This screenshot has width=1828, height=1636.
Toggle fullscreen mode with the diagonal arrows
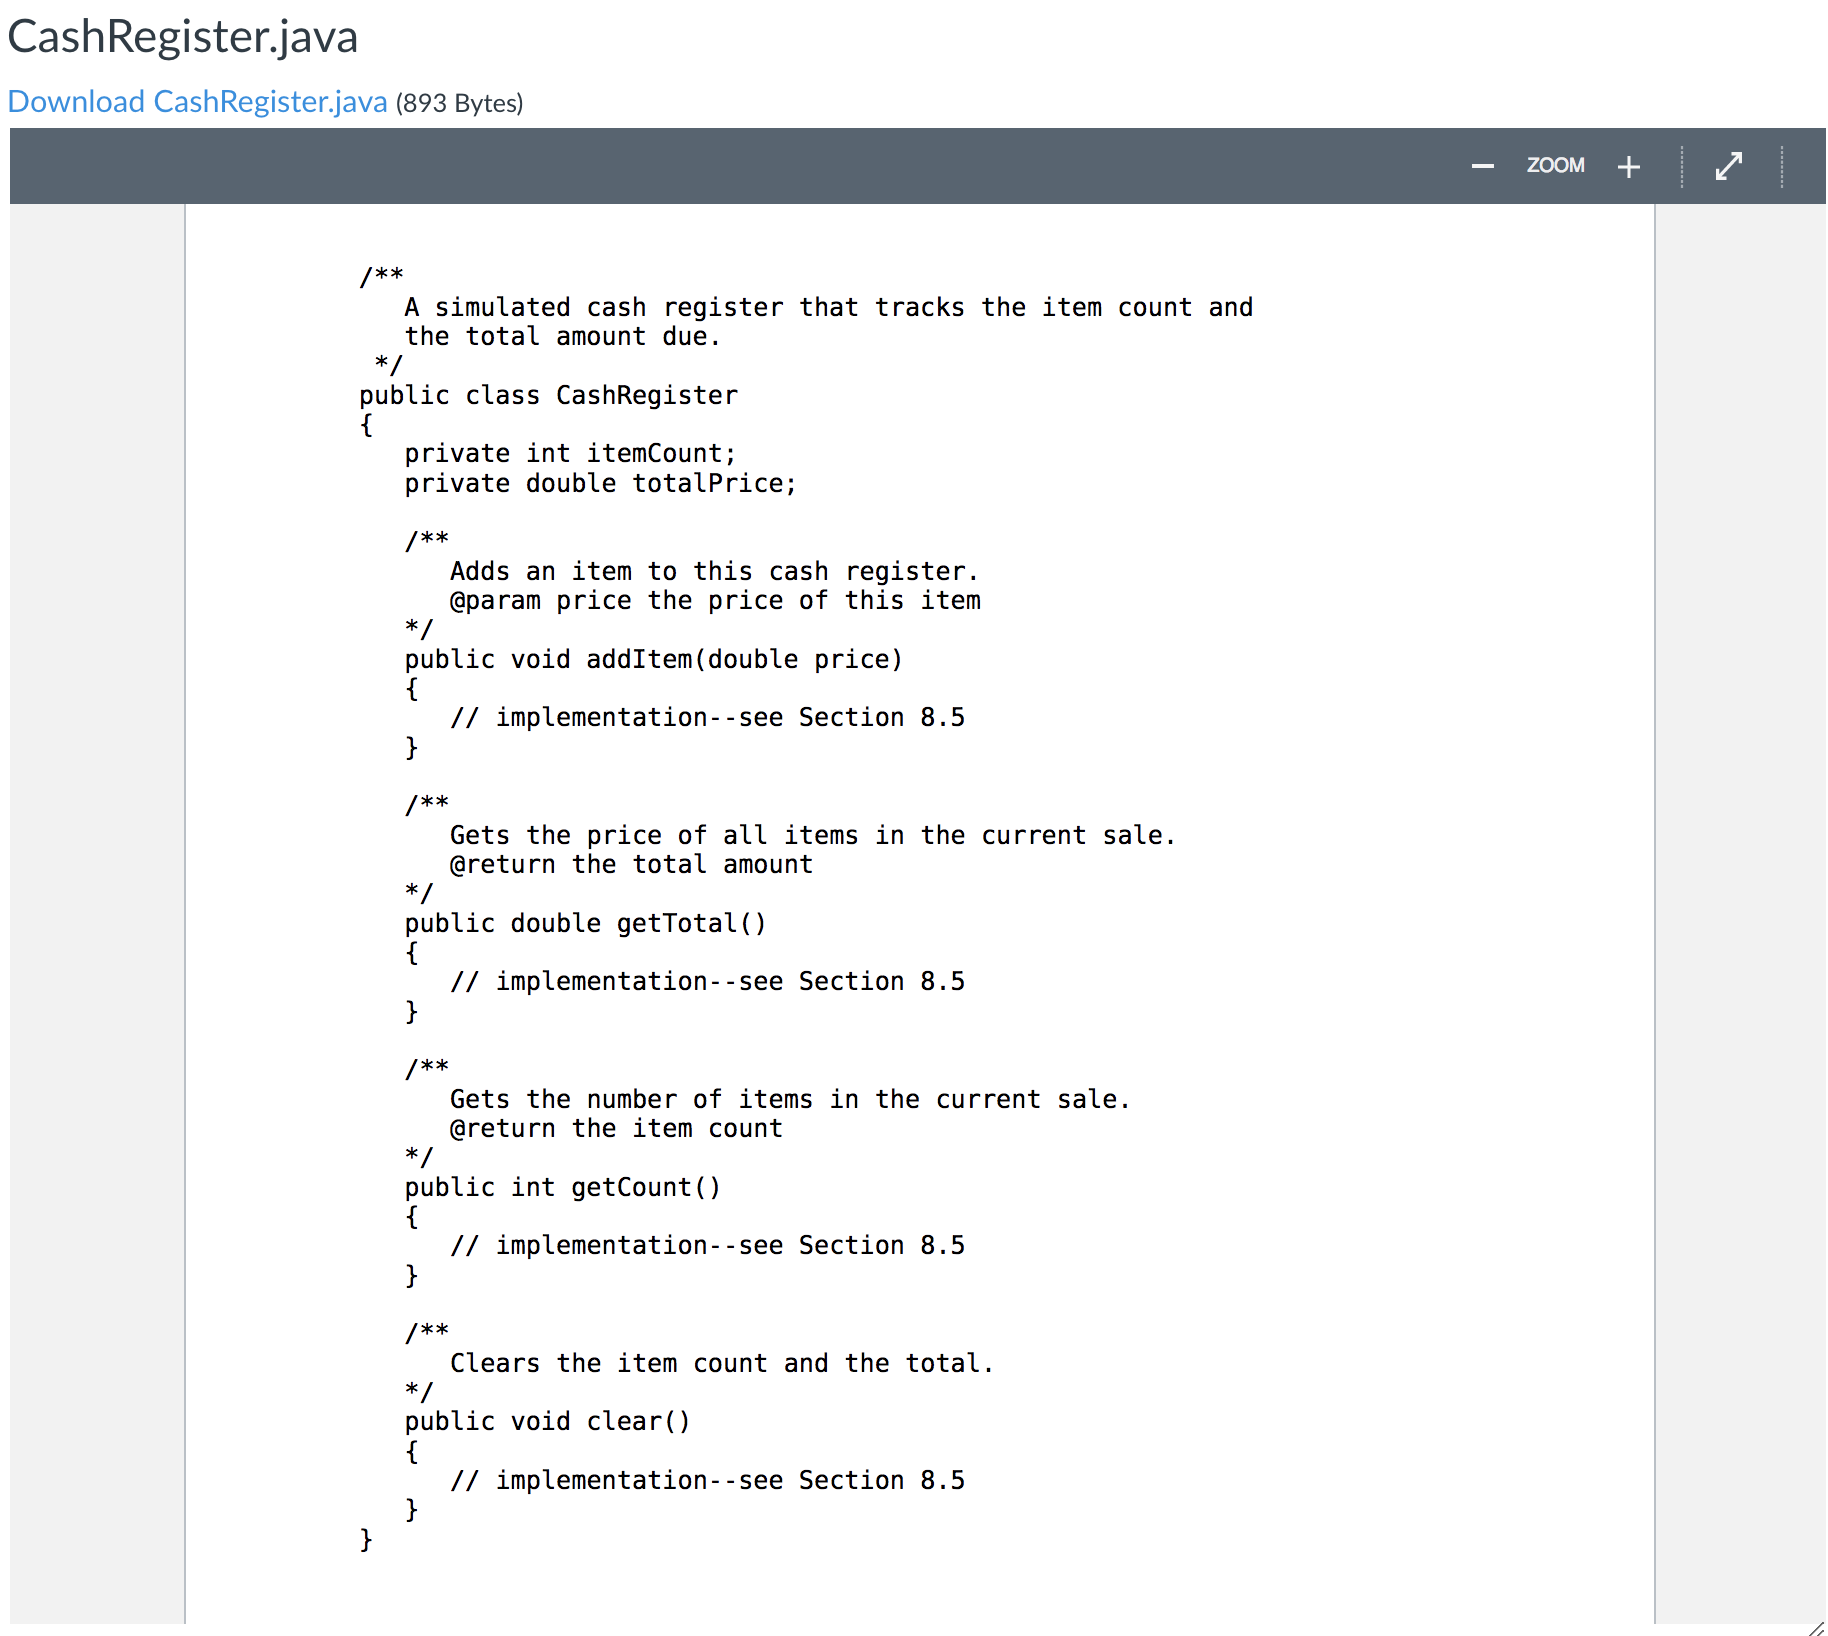[x=1729, y=165]
